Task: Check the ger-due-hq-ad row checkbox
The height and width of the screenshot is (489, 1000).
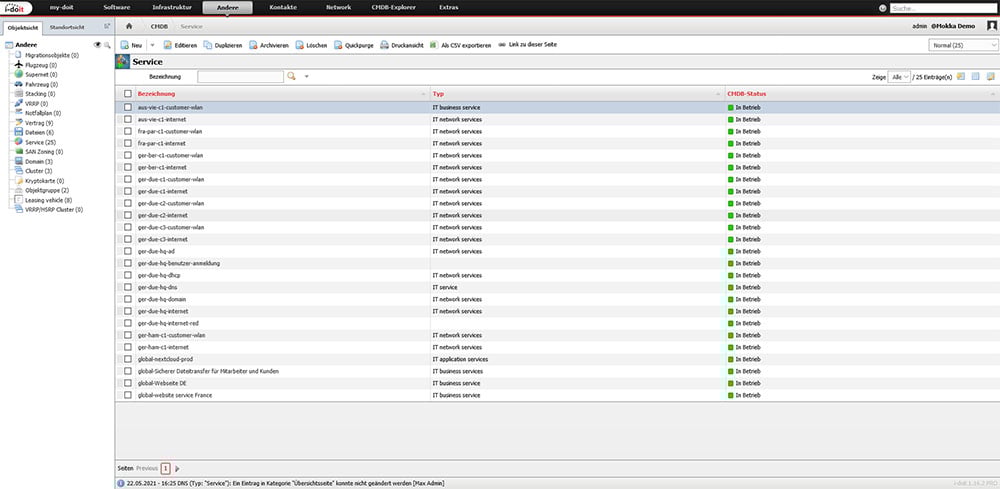Action: [128, 251]
